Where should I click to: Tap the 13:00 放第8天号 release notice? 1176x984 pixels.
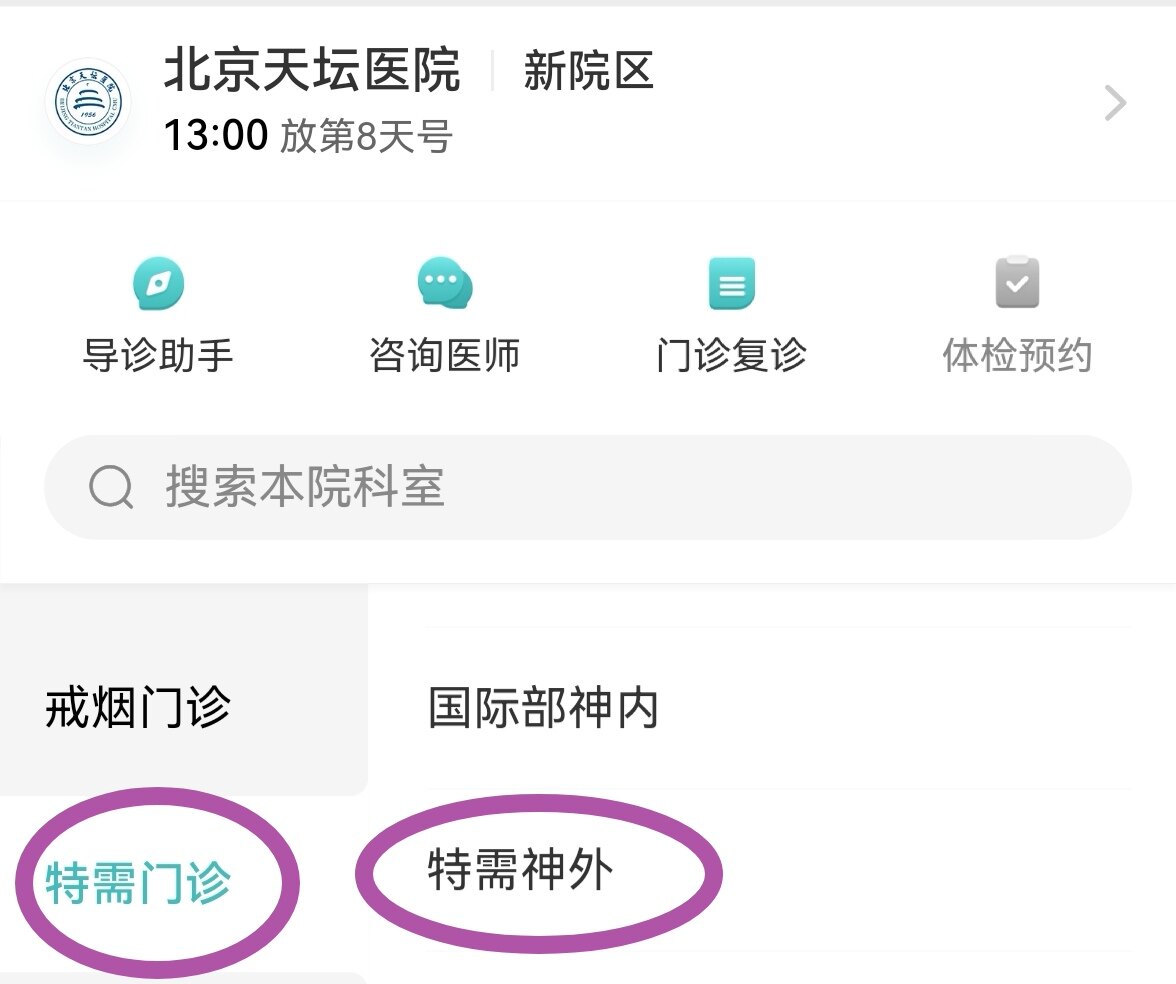pos(308,136)
